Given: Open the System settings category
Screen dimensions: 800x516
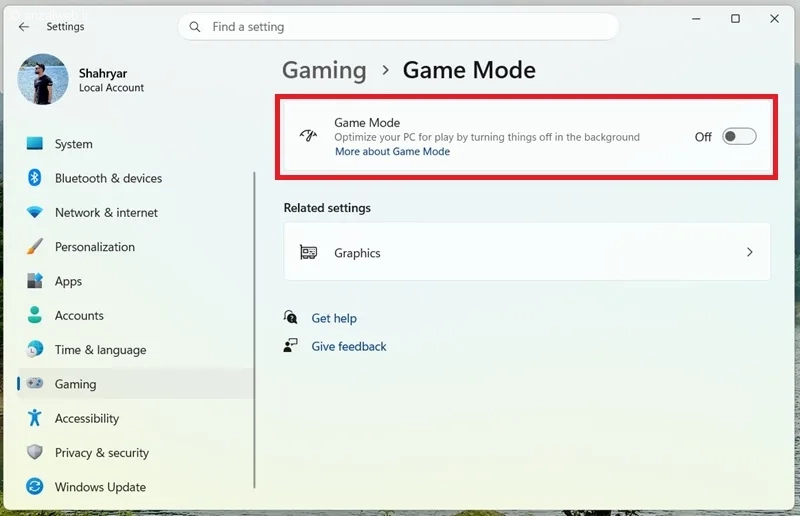Looking at the screenshot, I should click(135, 143).
